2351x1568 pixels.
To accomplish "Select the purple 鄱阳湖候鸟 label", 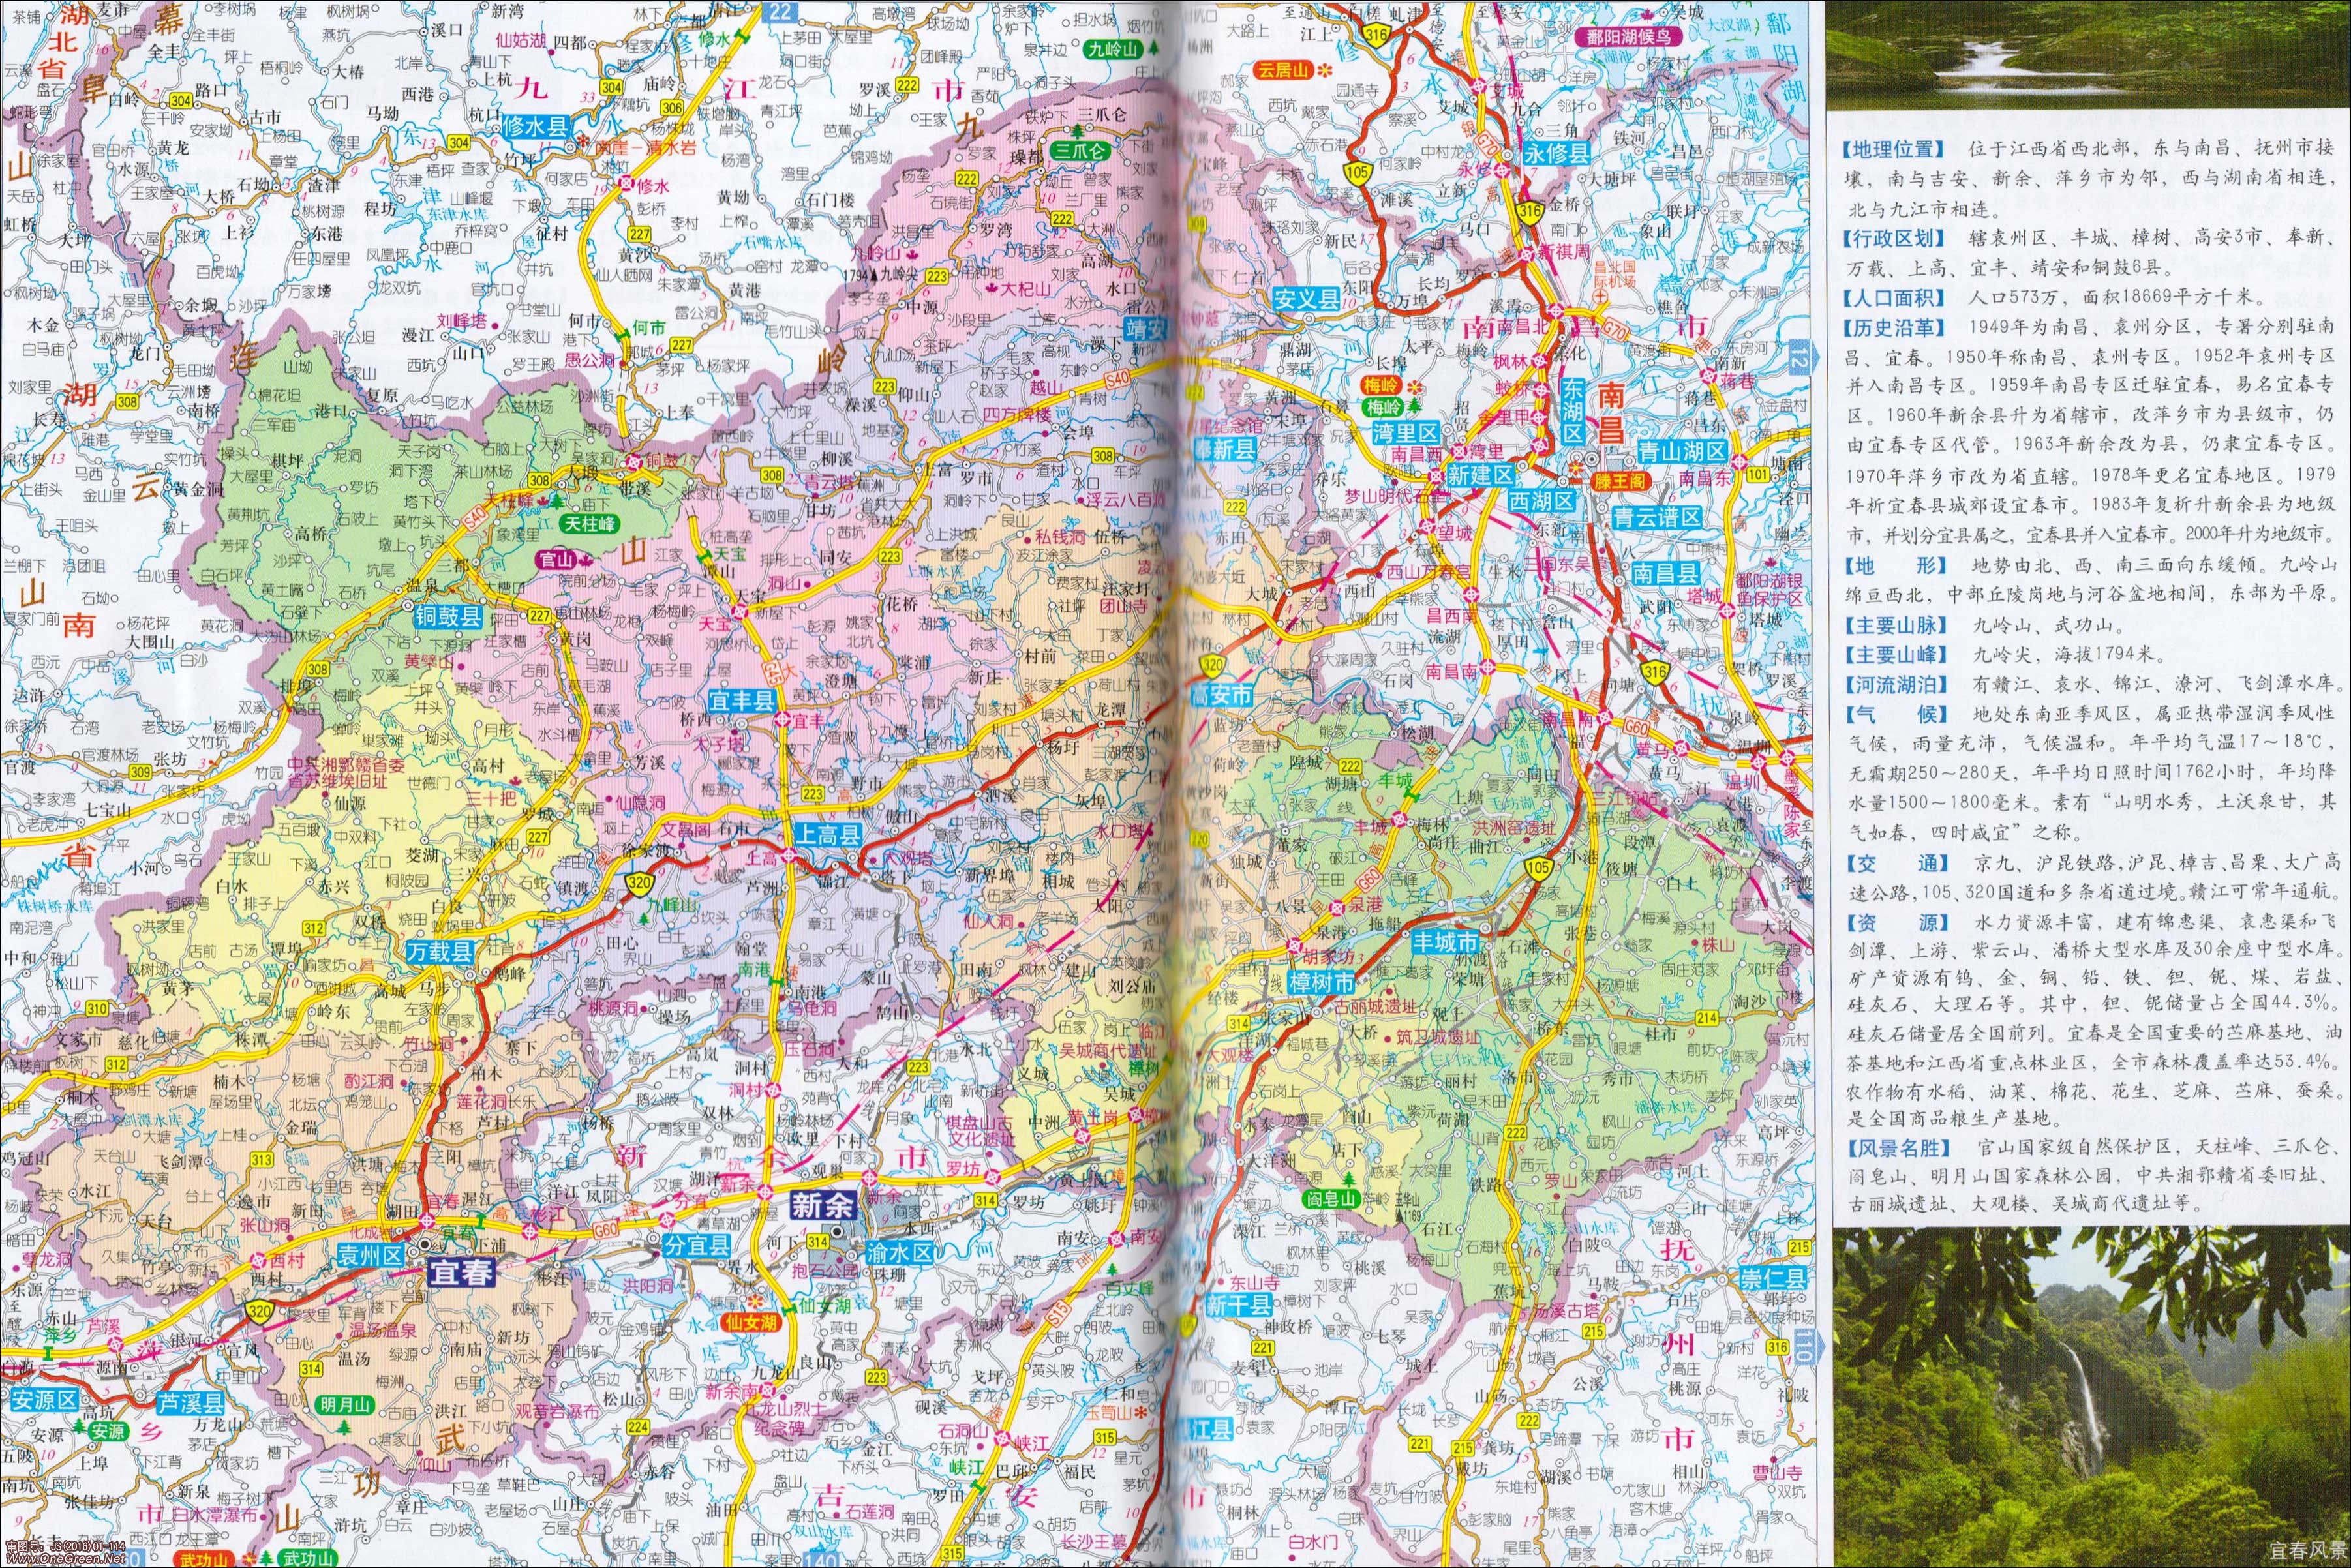I will click(x=1628, y=37).
